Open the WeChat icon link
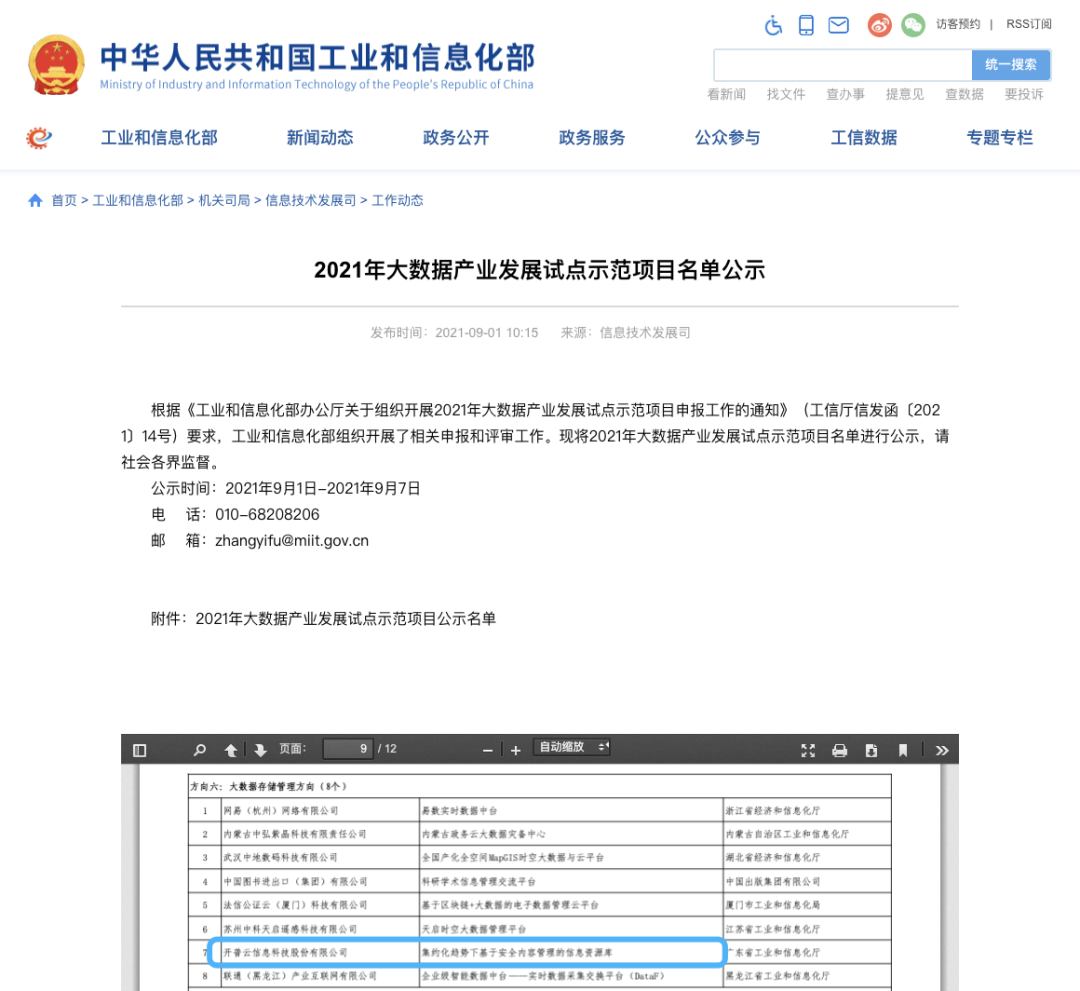The image size is (1080, 991). 912,25
